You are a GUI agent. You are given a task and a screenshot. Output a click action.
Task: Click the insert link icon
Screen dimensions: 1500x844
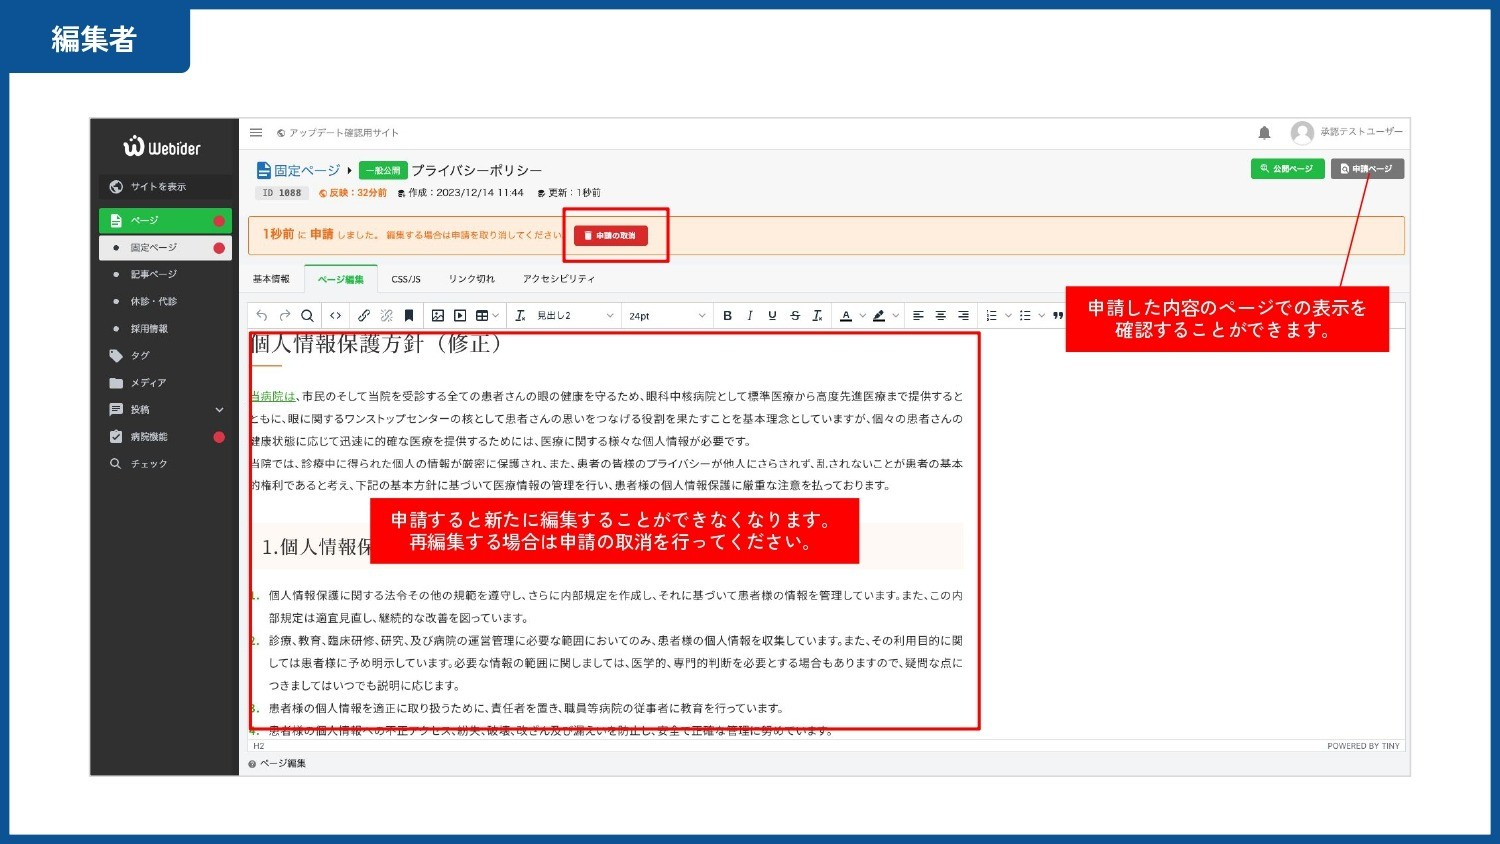tap(364, 316)
